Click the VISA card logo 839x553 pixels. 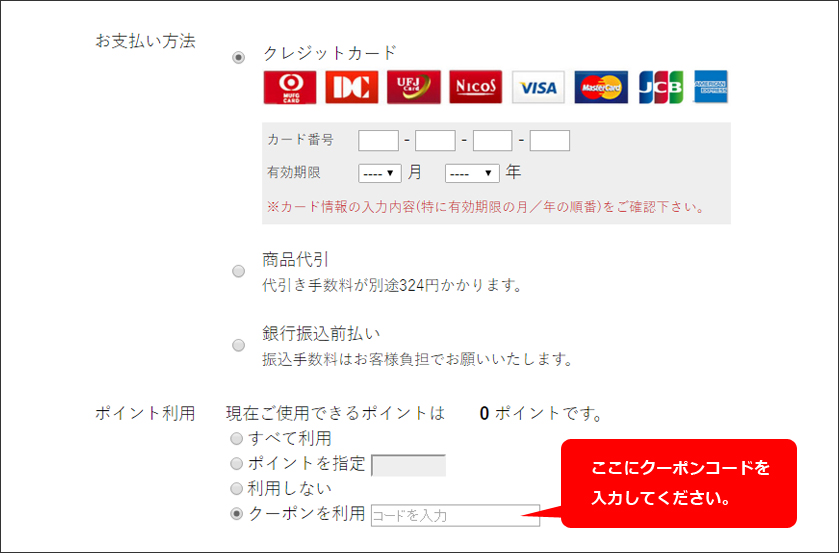pyautogui.click(x=538, y=87)
